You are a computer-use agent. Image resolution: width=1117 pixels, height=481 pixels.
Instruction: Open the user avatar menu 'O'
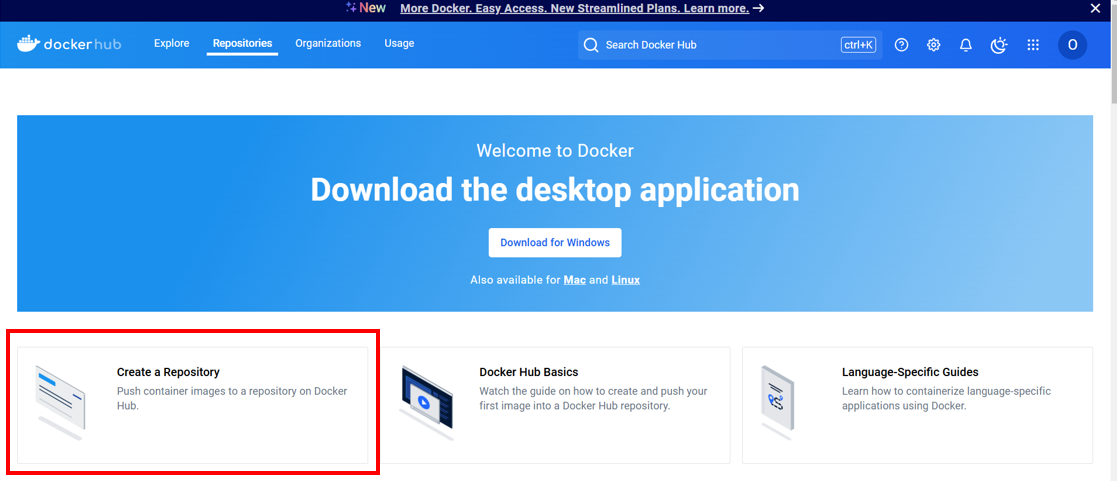[1072, 45]
